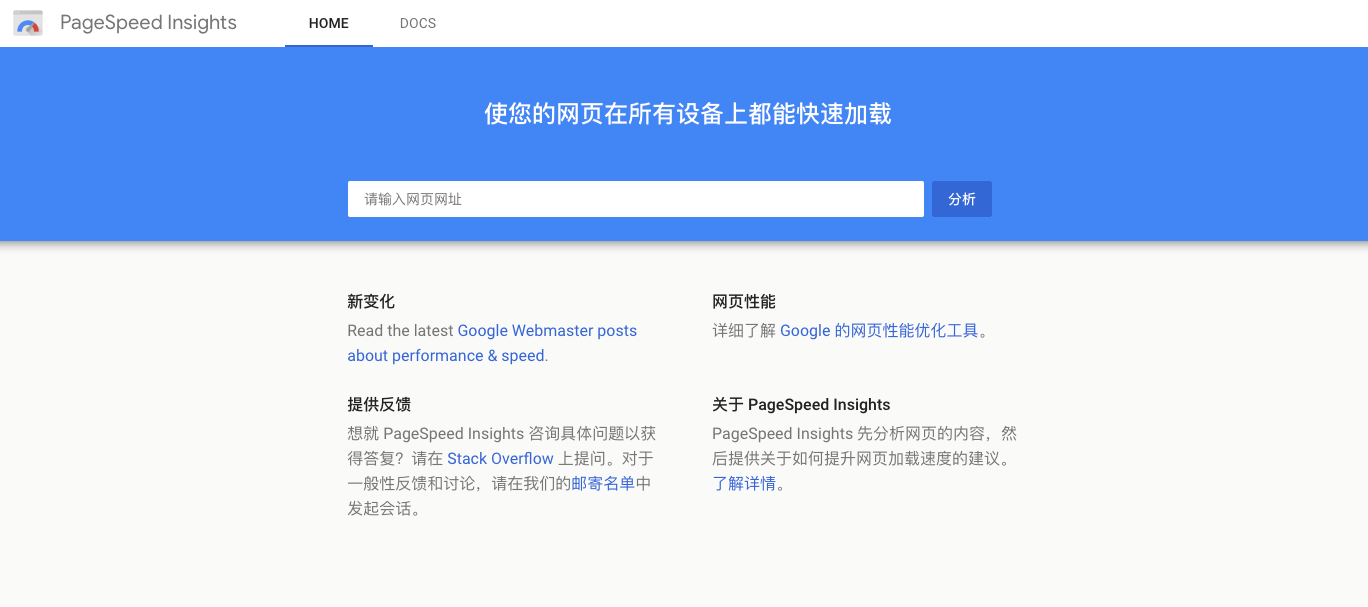
Task: Click the 提供反馈 section heading
Action: point(379,405)
